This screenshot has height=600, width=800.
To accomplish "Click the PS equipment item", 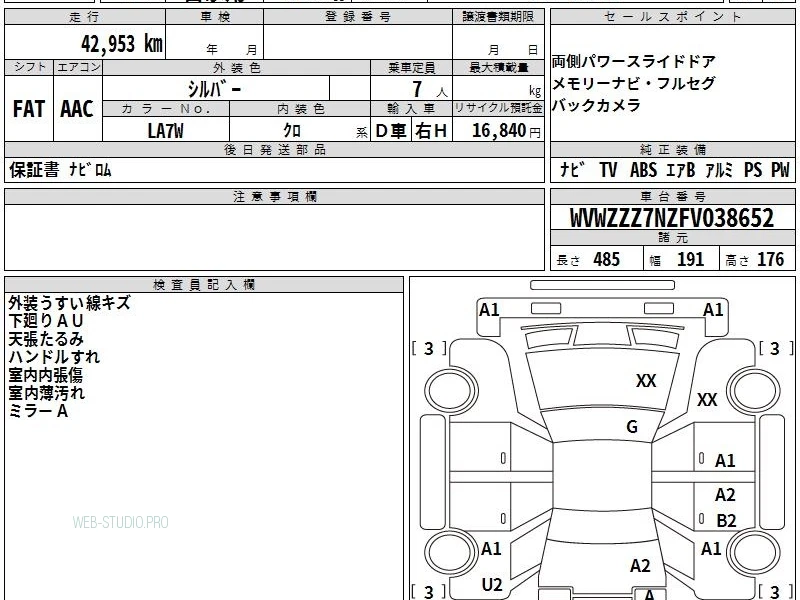I will pos(753,170).
